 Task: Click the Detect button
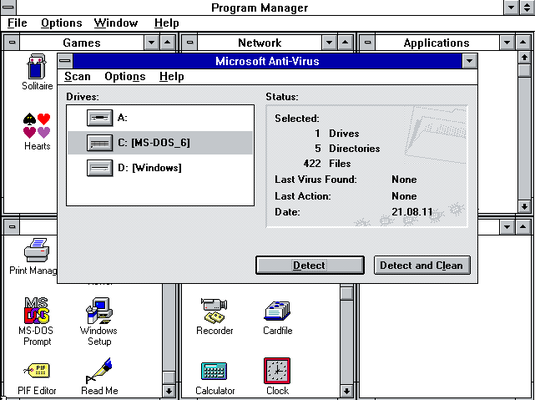[310, 265]
